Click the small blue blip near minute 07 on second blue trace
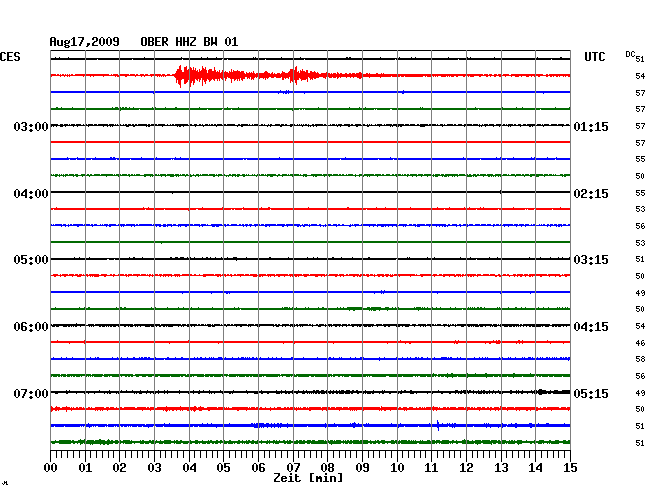The image size is (650, 494). coord(284,92)
